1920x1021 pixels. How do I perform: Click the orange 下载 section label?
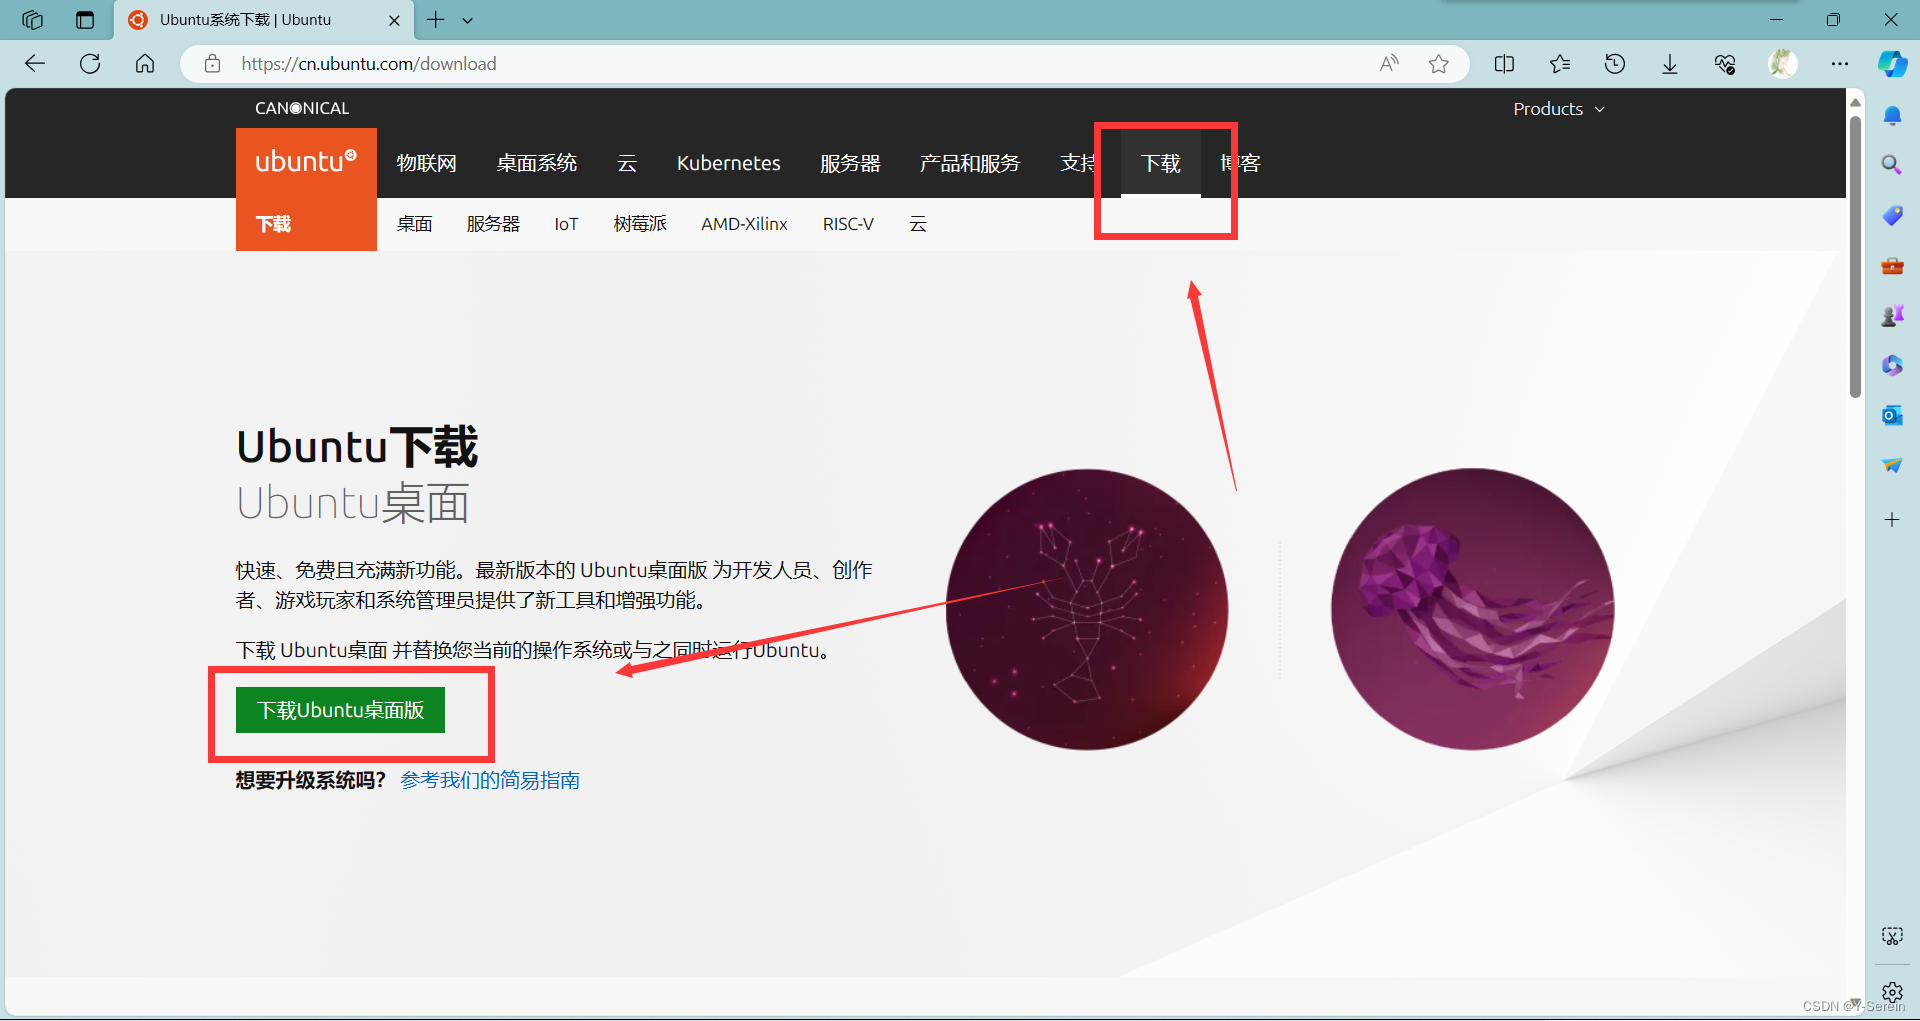(274, 224)
